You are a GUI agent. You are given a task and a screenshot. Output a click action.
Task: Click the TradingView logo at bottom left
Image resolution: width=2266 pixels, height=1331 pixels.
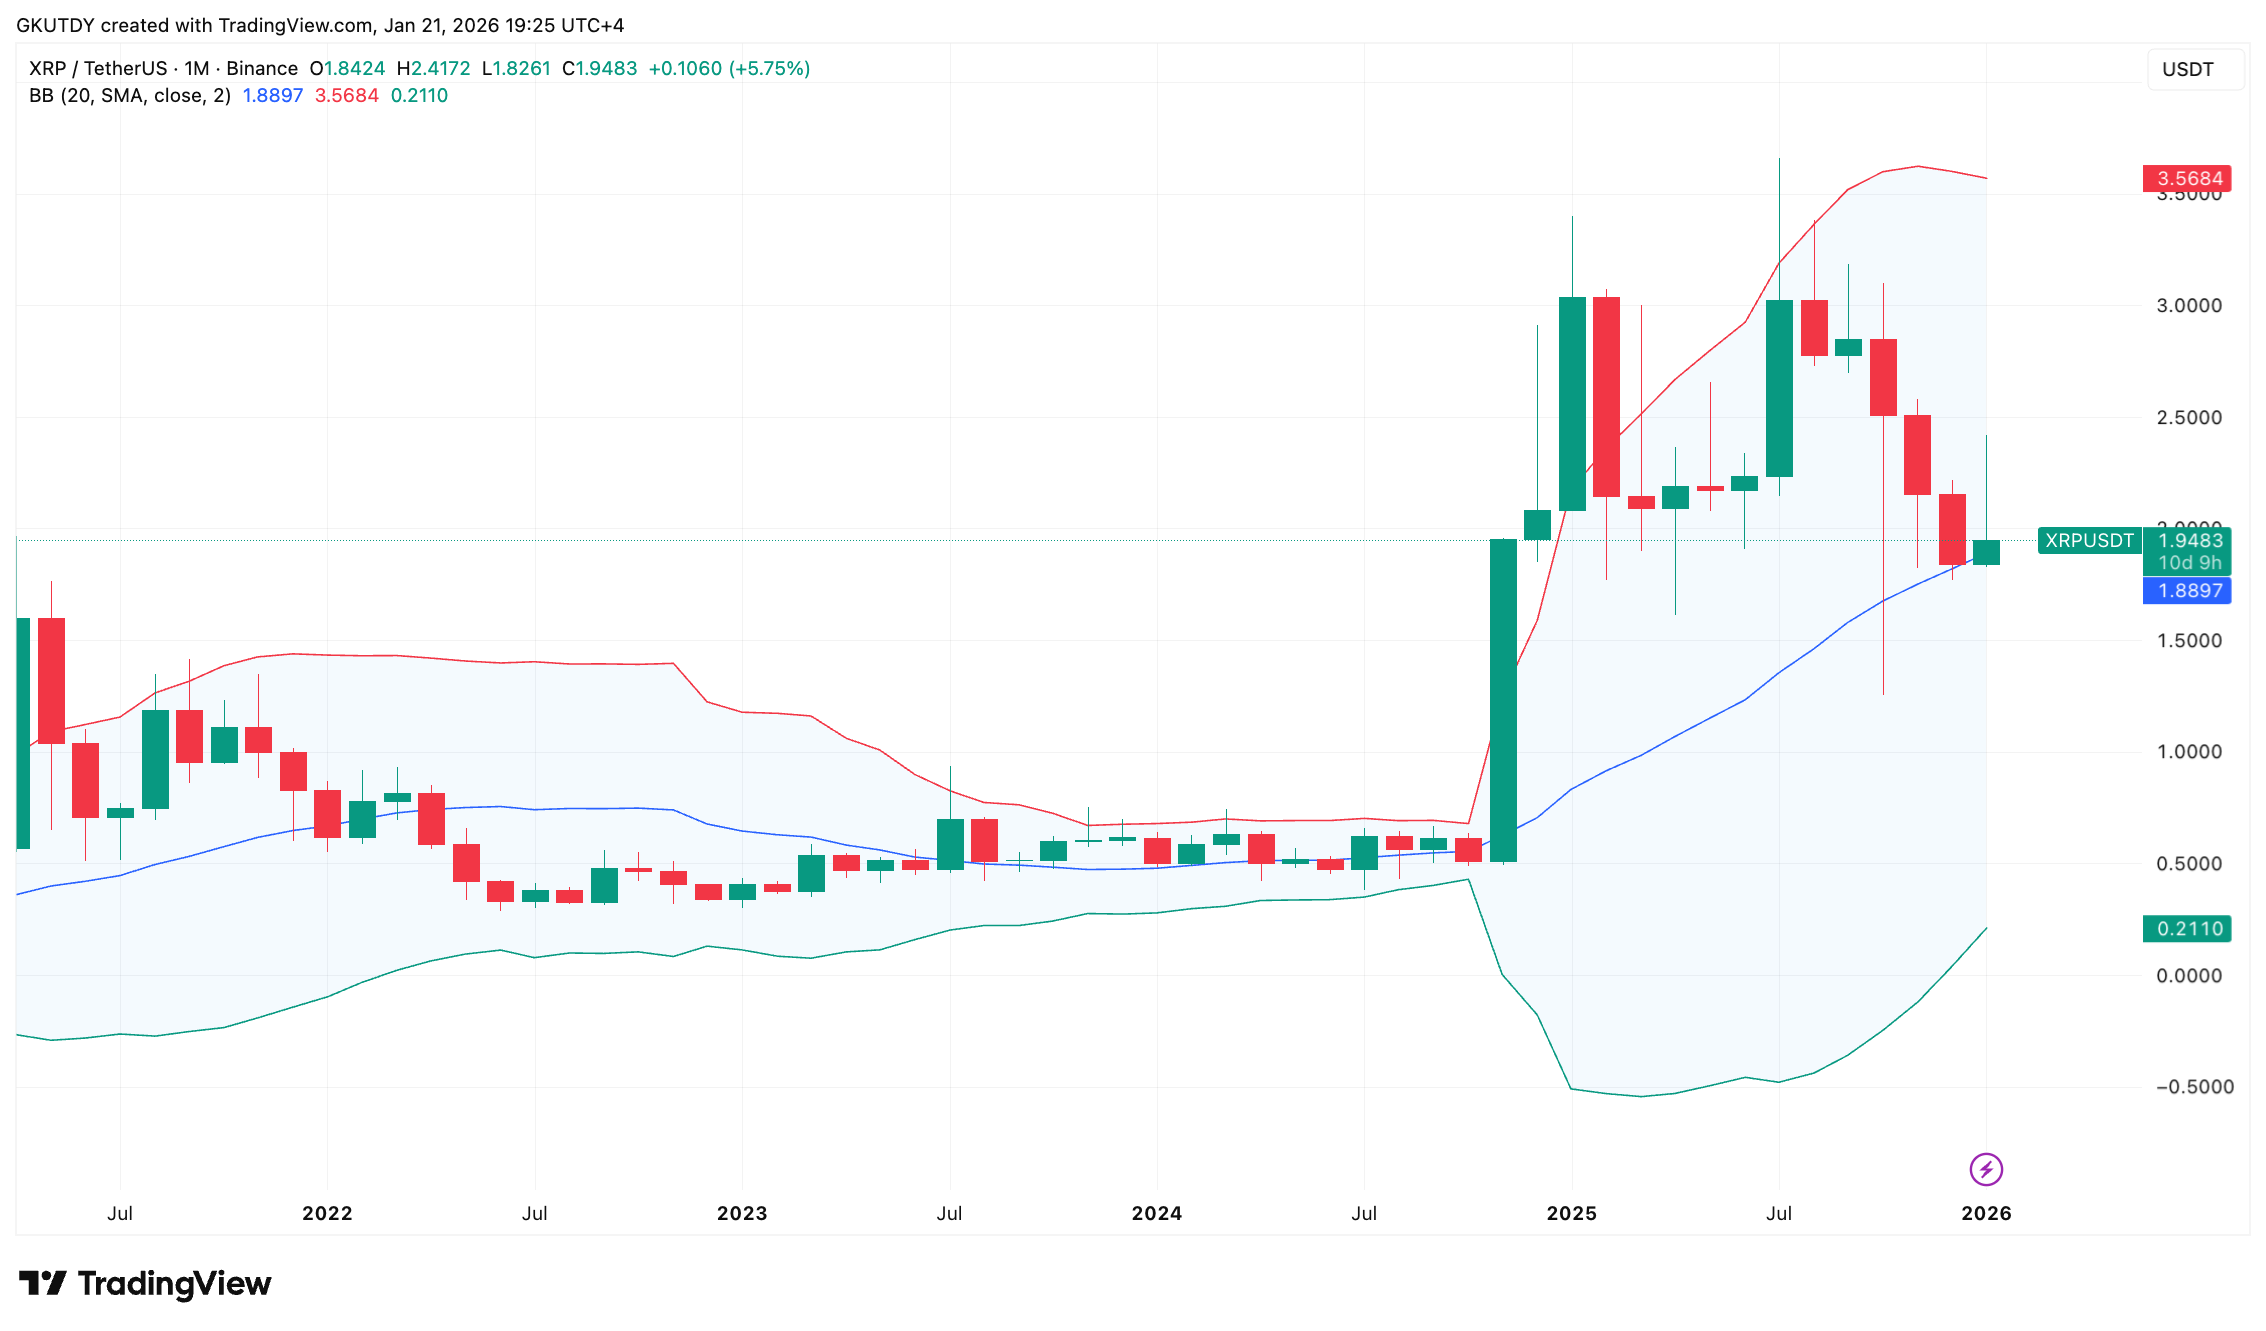pyautogui.click(x=143, y=1283)
